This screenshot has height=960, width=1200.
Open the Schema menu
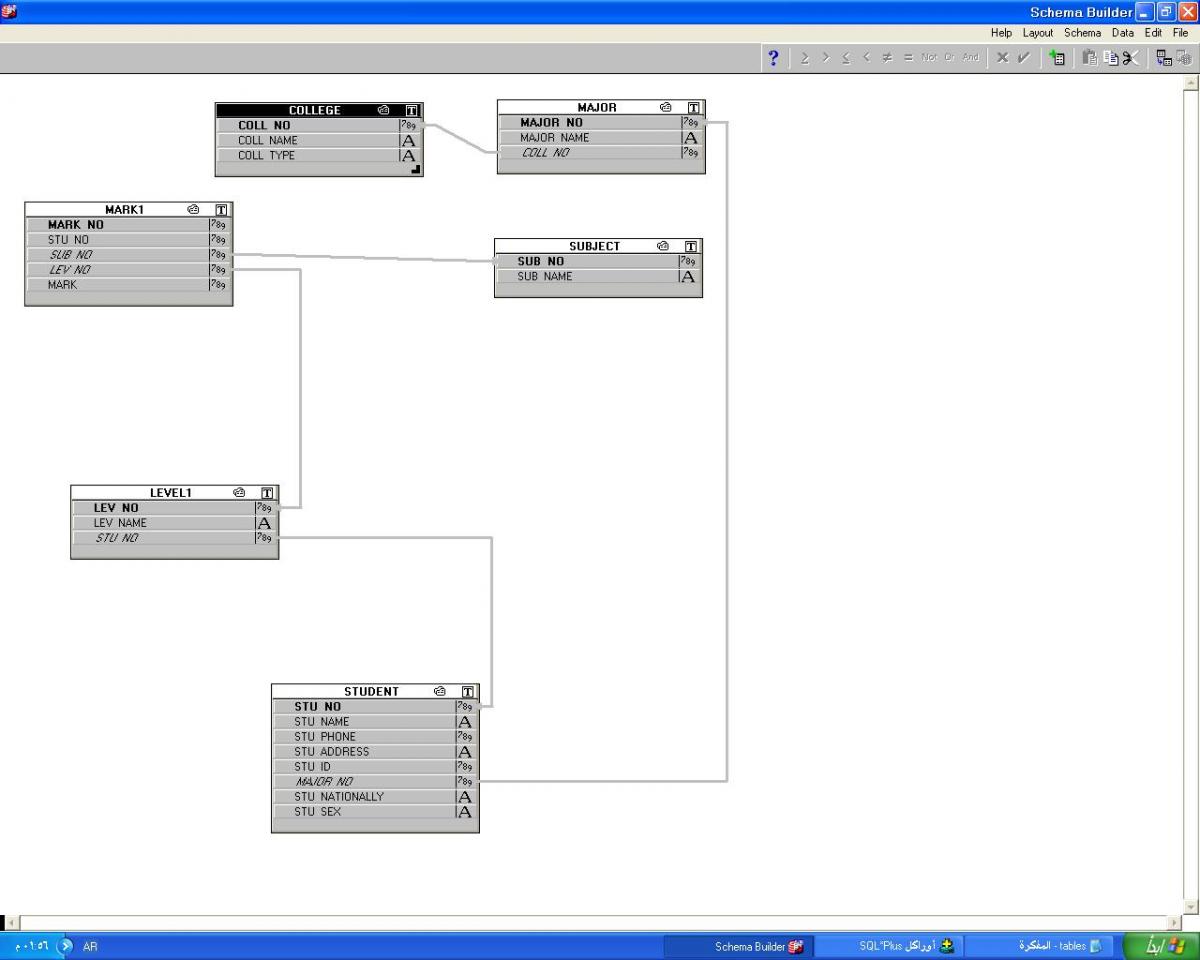point(1082,33)
